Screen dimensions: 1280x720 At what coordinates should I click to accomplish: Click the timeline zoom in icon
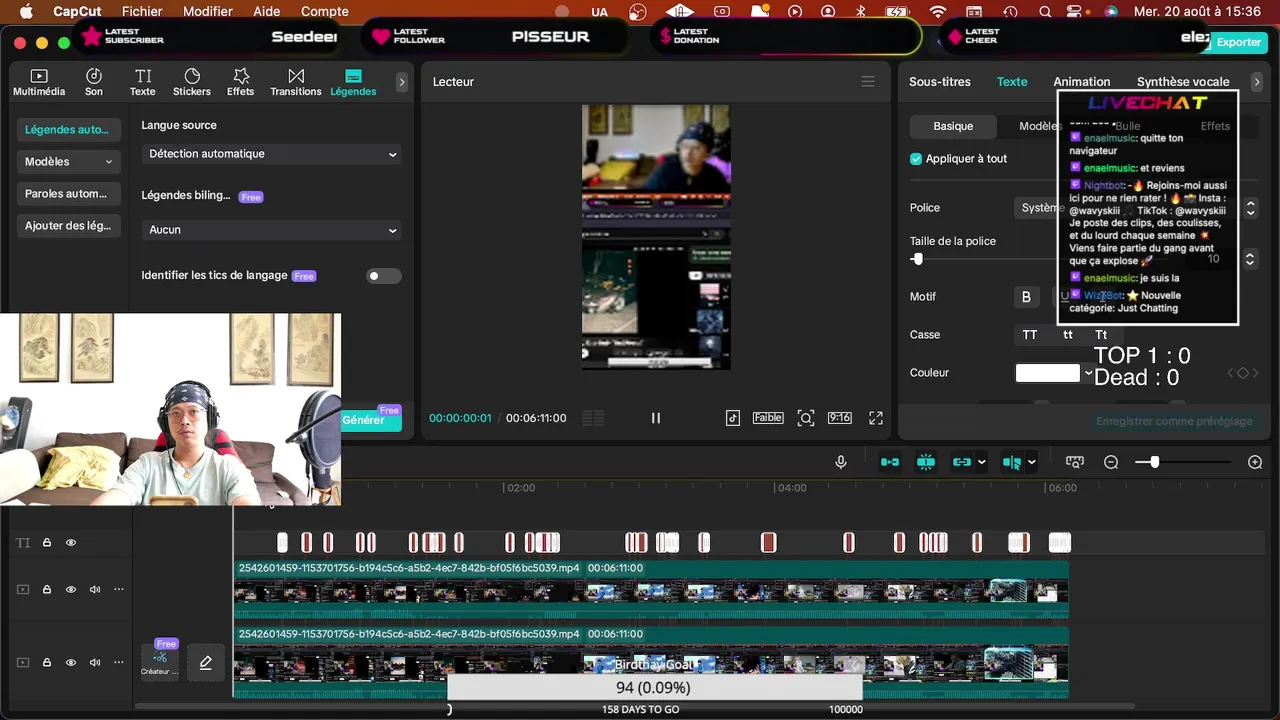click(1255, 462)
